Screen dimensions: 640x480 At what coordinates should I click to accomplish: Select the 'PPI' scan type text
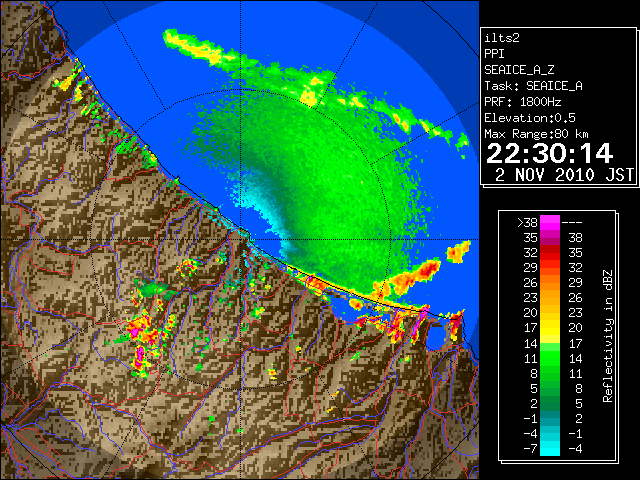494,54
